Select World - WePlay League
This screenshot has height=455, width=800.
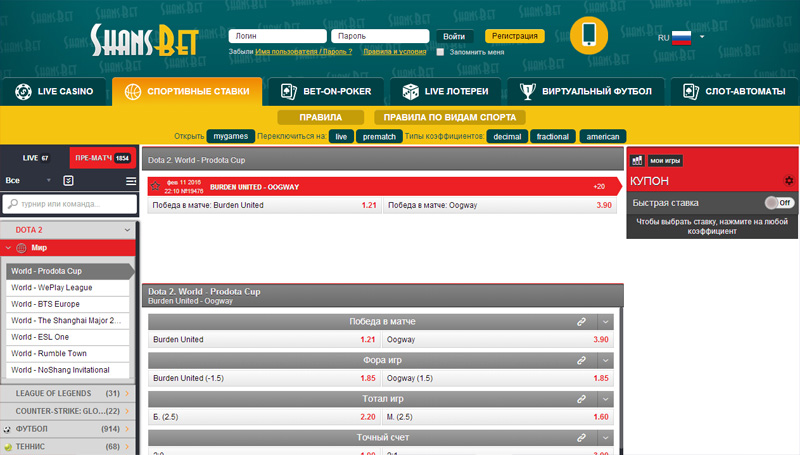[x=68, y=288]
